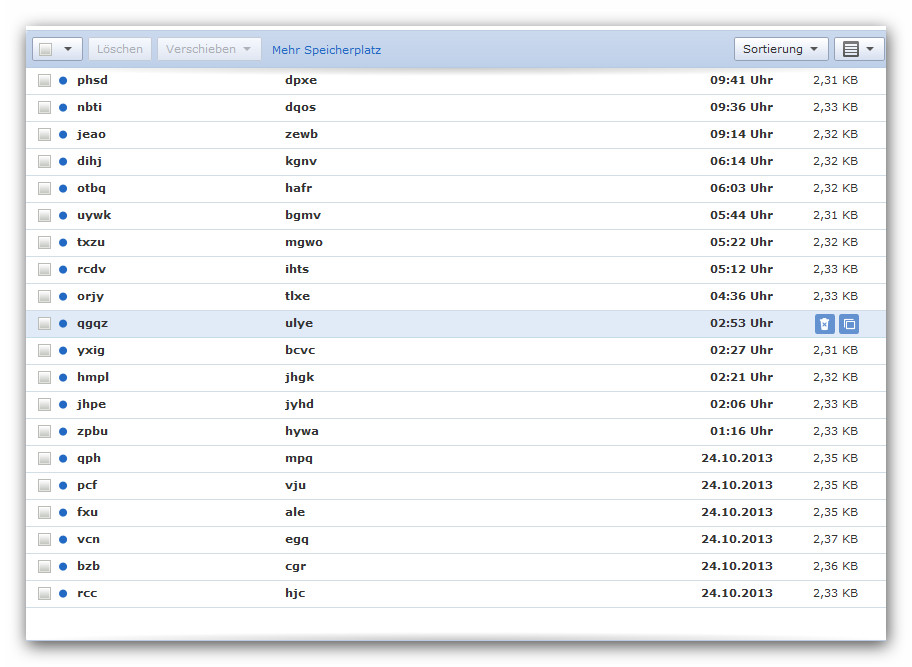Tick the checkbox next to vcn
912x667 pixels.
pyautogui.click(x=44, y=539)
